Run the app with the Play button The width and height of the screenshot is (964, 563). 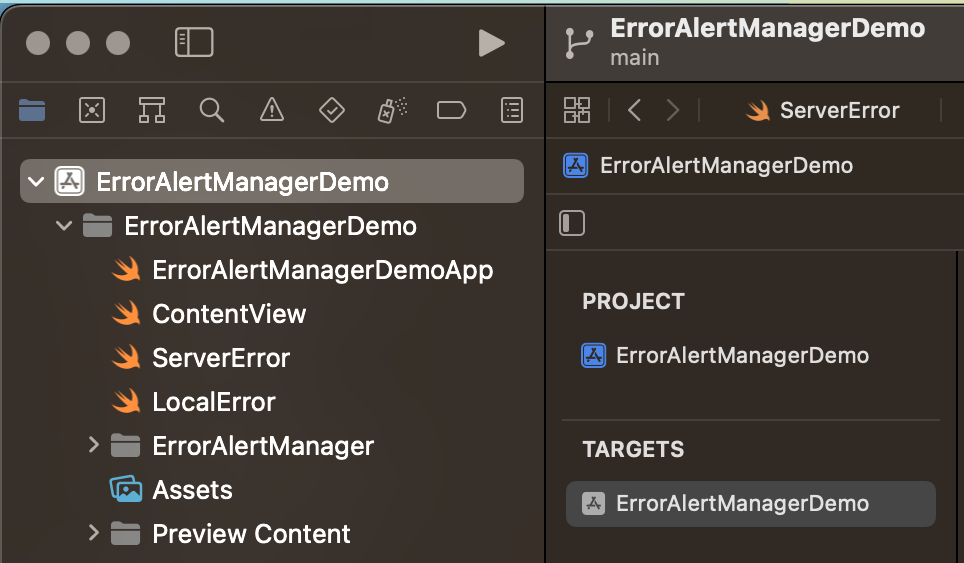point(491,42)
